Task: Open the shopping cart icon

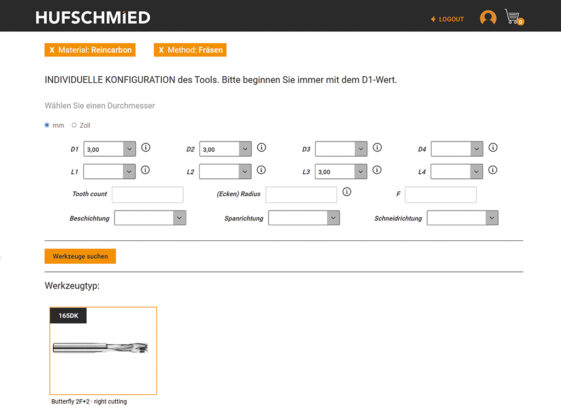Action: 514,17
